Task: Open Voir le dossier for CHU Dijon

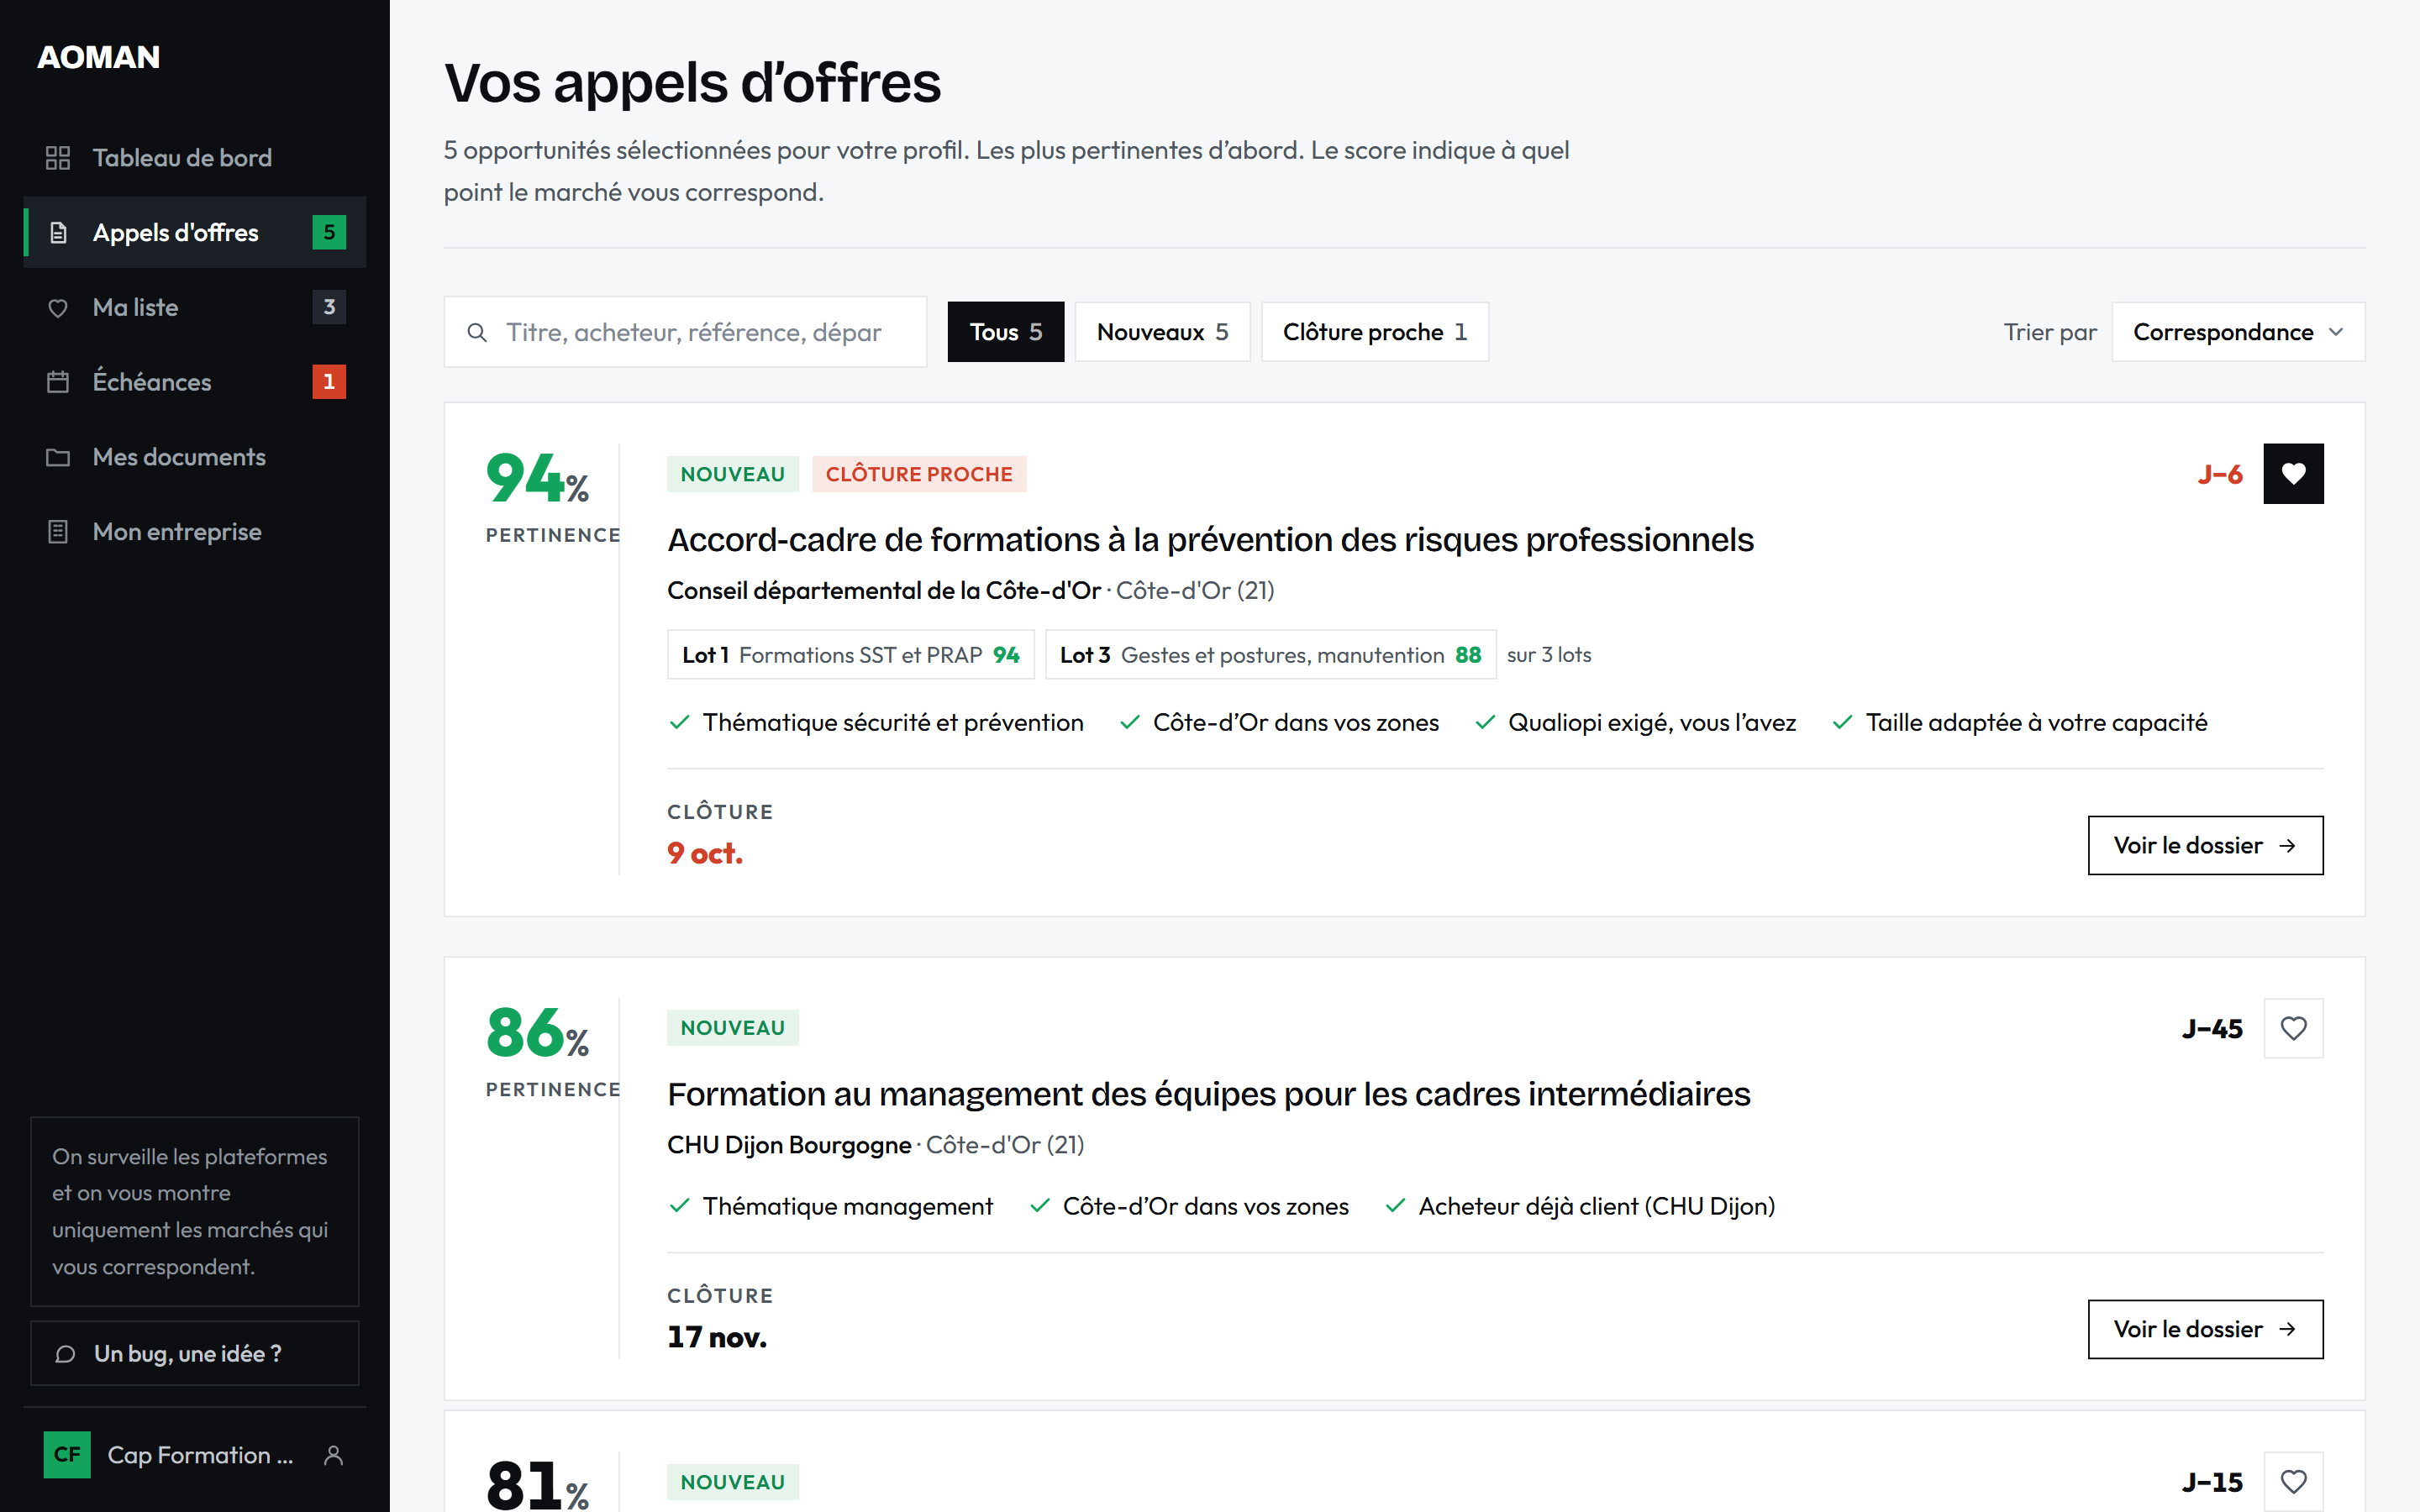Action: coord(2205,1329)
